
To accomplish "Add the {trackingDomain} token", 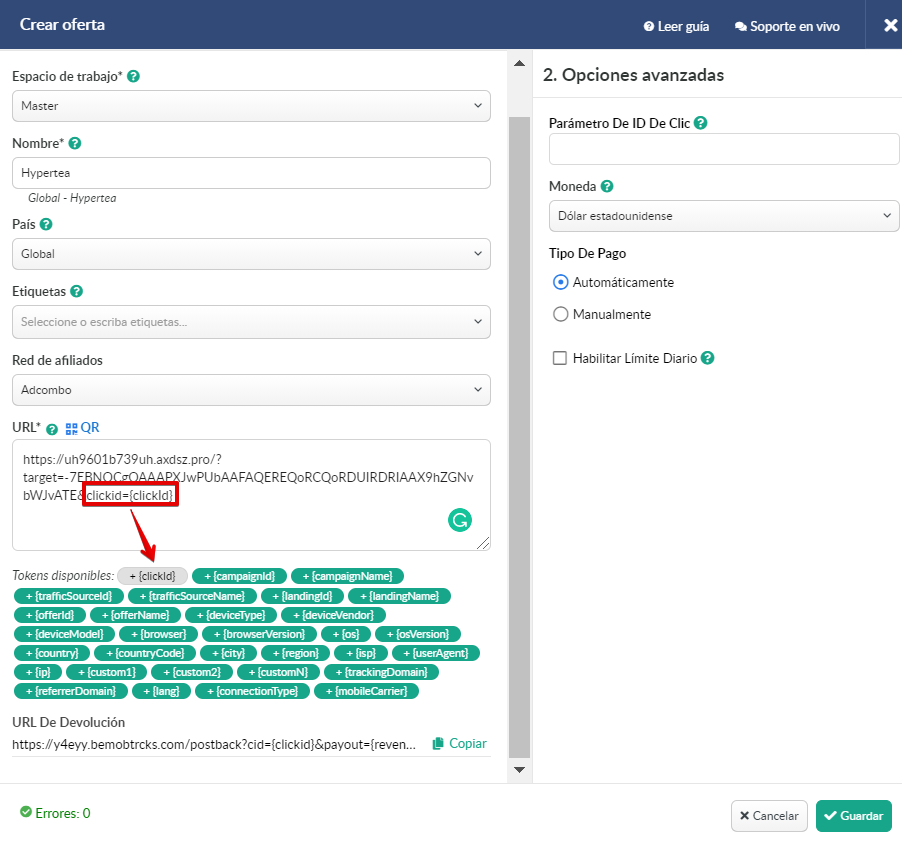I will click(381, 672).
